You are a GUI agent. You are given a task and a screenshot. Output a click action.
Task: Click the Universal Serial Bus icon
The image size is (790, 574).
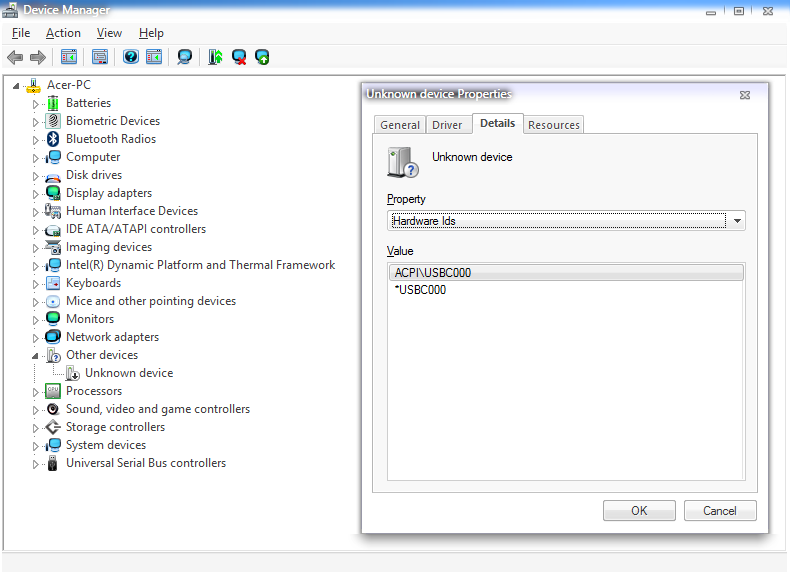[x=52, y=463]
